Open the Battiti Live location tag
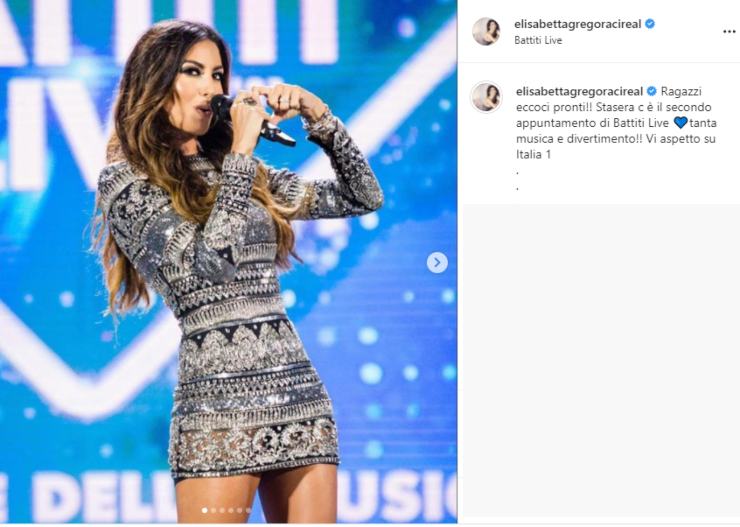 [x=538, y=40]
